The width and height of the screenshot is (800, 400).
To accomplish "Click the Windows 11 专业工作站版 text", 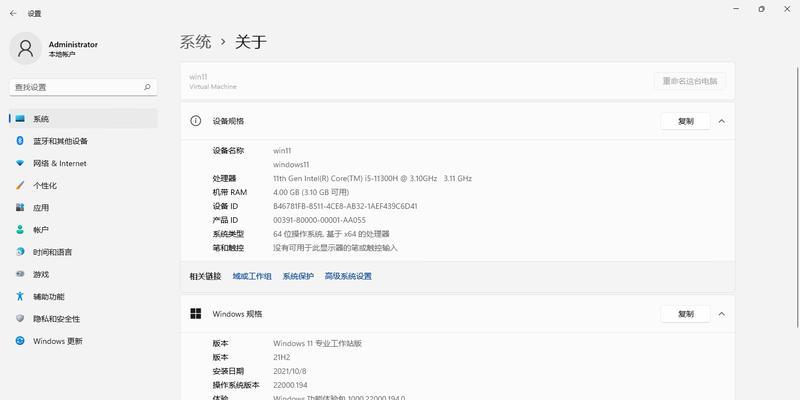I will [317, 343].
